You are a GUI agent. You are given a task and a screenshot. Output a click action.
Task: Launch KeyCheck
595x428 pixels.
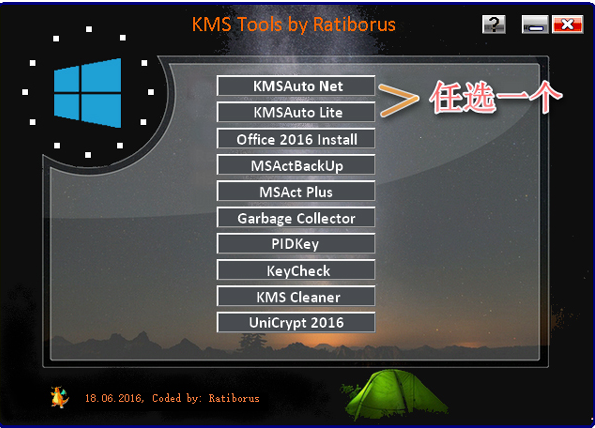tap(296, 270)
